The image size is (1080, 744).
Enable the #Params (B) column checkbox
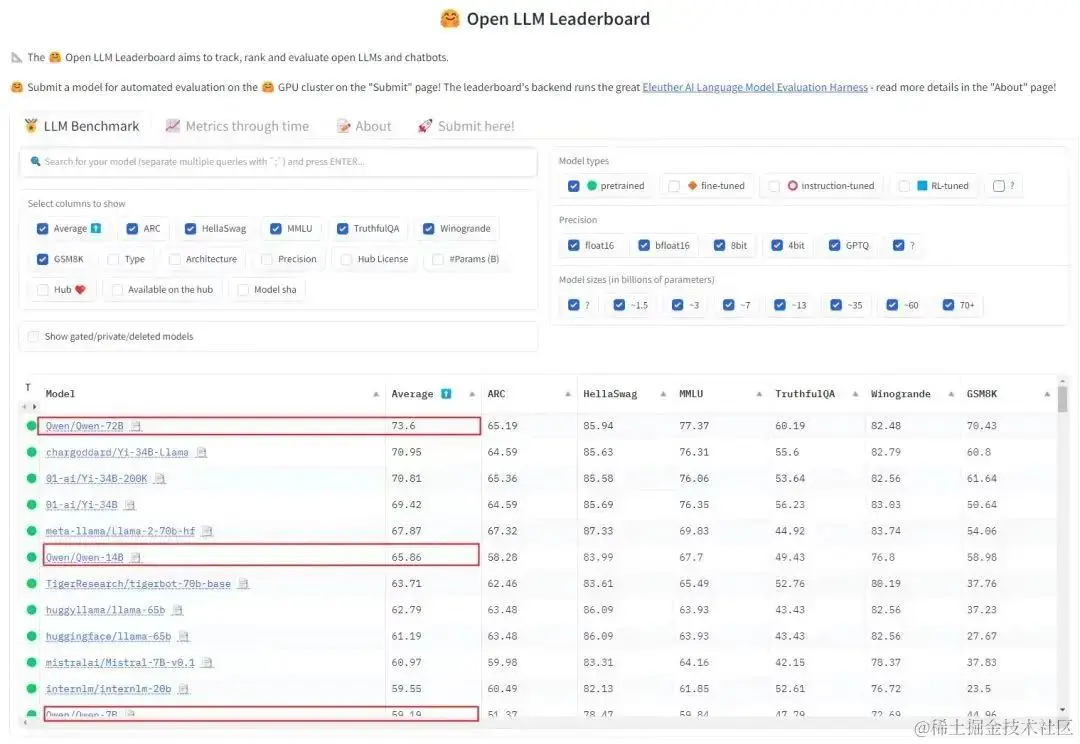[437, 259]
